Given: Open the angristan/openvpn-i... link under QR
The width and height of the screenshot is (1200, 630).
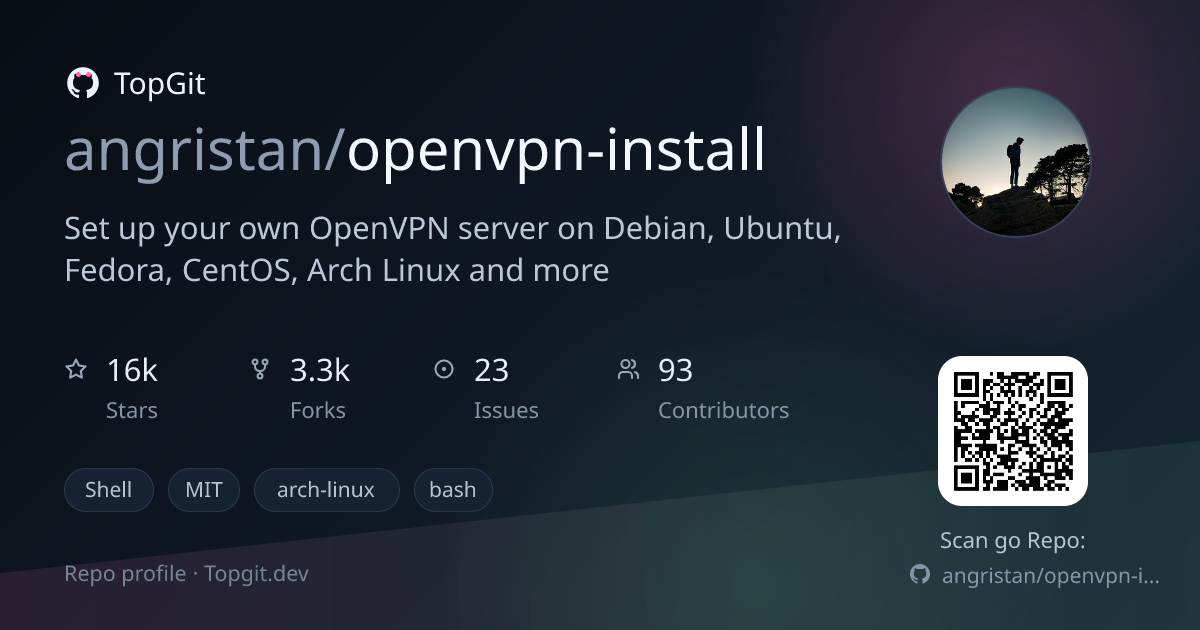Looking at the screenshot, I should point(1051,576).
